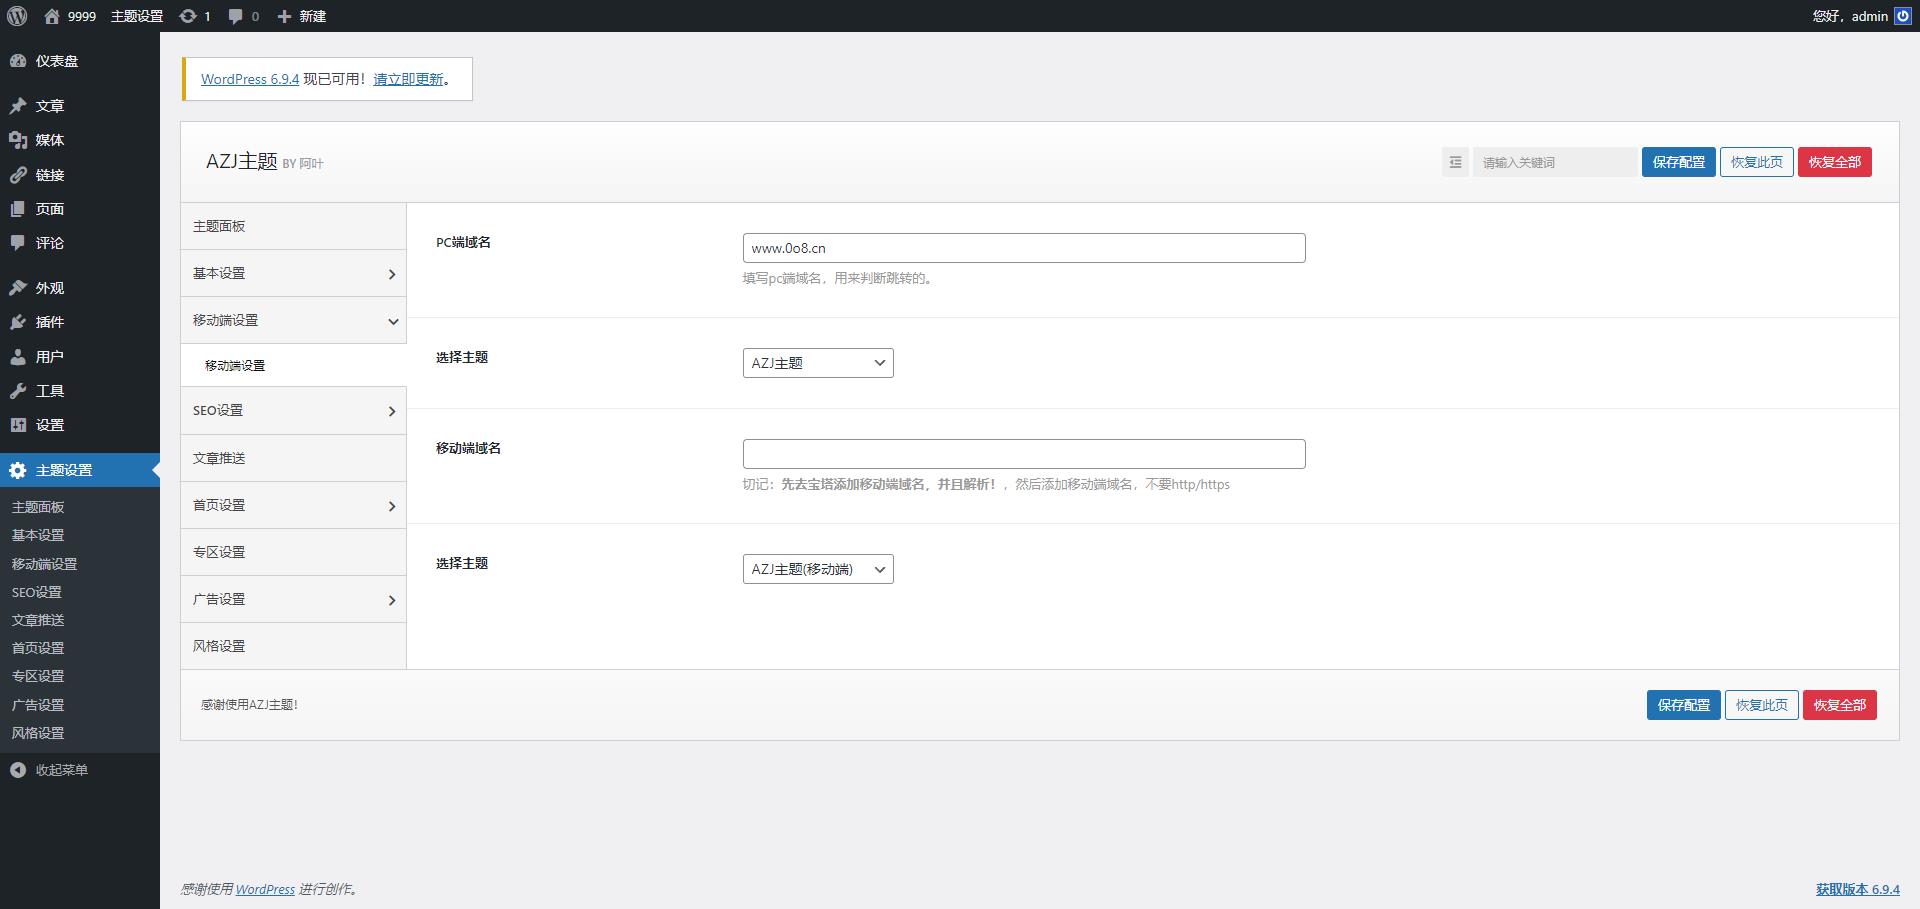
Task: Click the 媒体 media icon in sidebar
Action: tap(18, 140)
